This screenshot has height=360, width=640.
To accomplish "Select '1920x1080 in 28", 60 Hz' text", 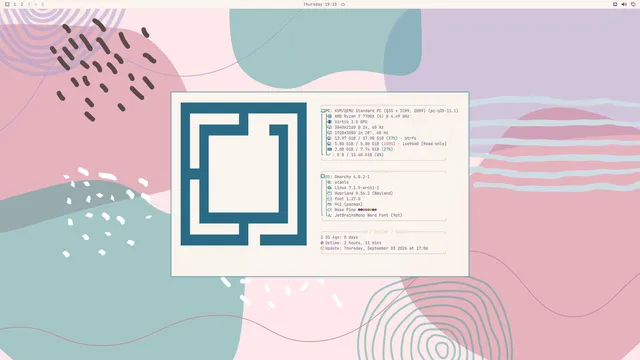I will 361,133.
